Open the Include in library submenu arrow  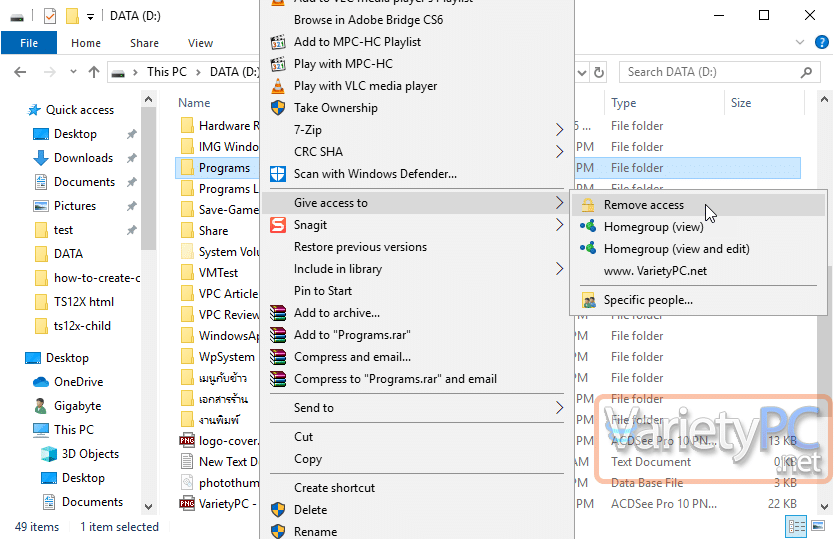click(x=559, y=269)
